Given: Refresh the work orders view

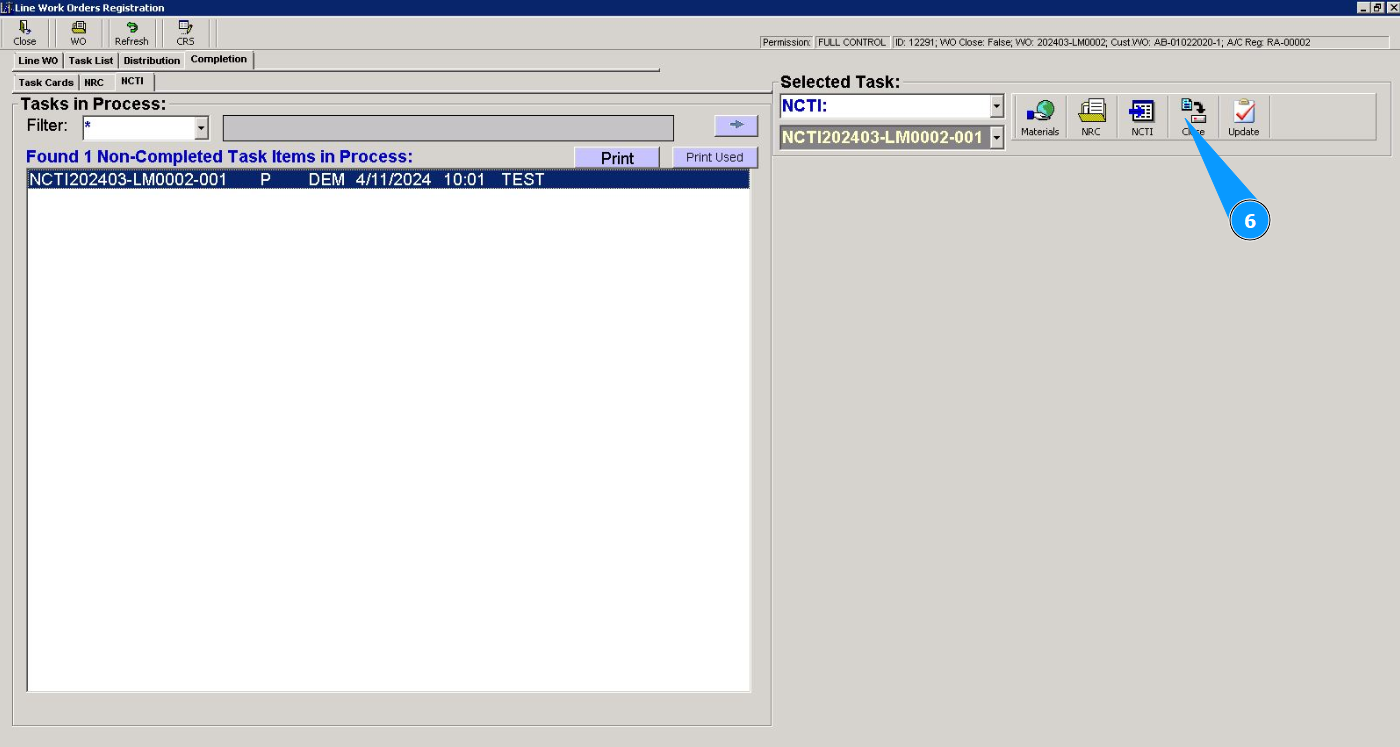Looking at the screenshot, I should 131,33.
